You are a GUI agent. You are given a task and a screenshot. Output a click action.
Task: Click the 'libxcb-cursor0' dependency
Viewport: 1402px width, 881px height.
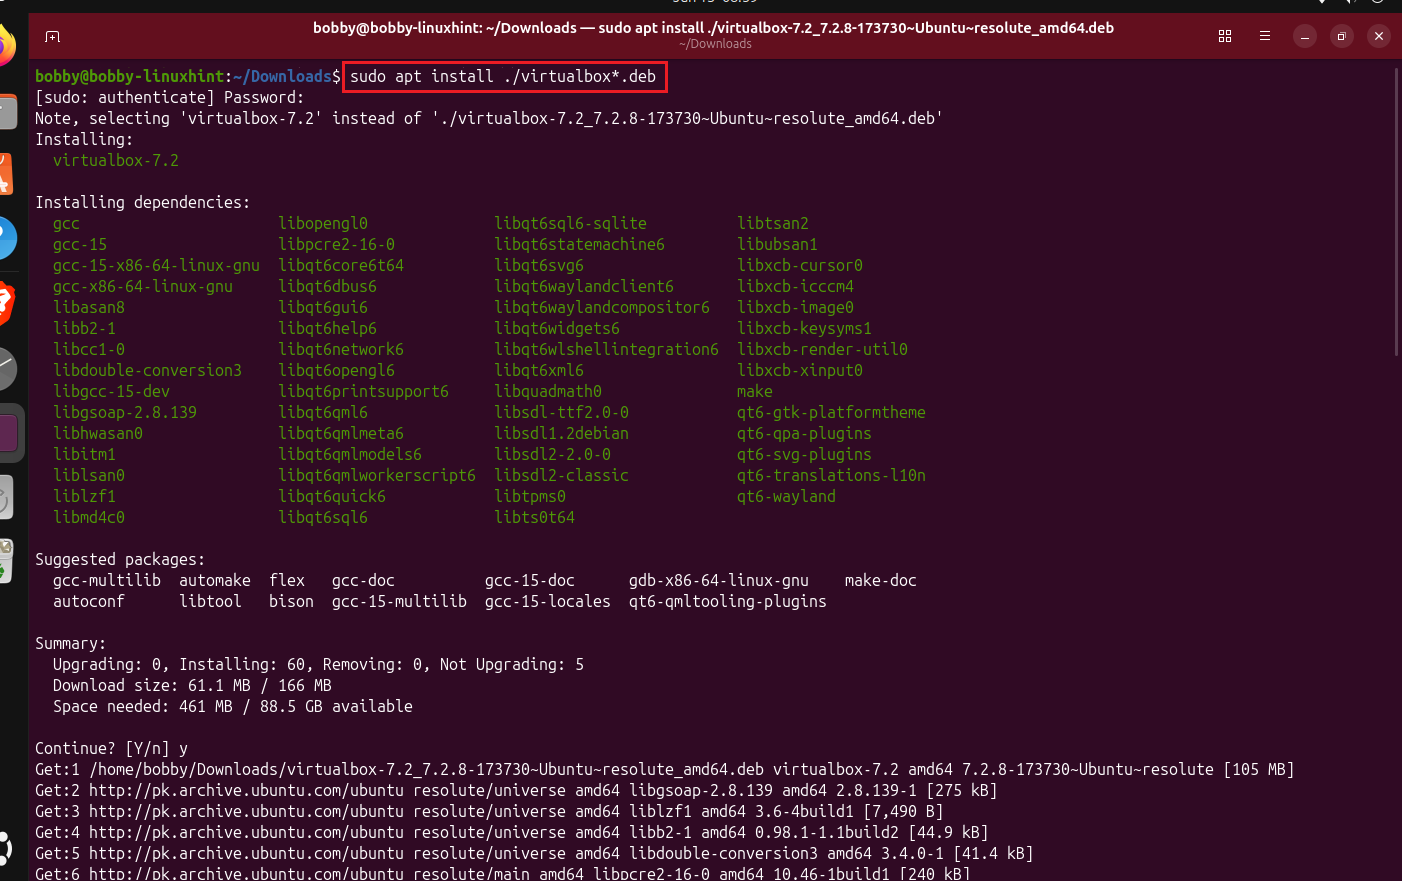800,265
